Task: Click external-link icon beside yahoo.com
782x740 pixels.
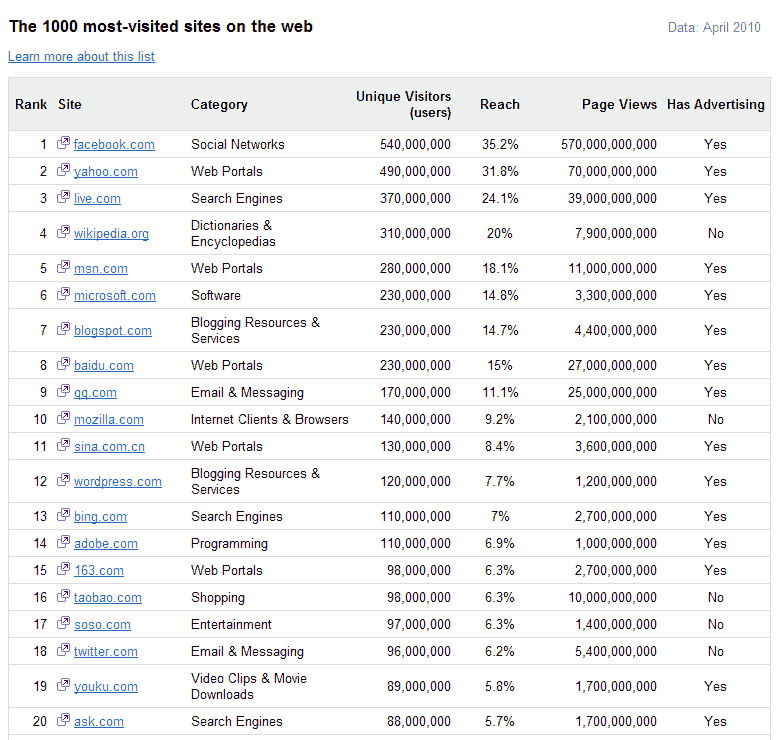Action: 63,170
